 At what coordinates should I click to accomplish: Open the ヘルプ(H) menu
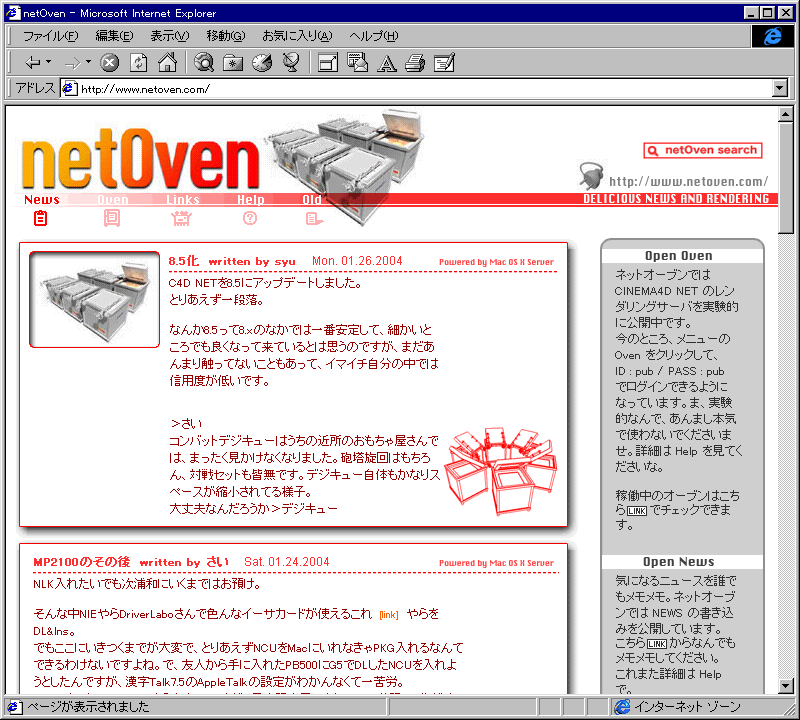[x=373, y=36]
